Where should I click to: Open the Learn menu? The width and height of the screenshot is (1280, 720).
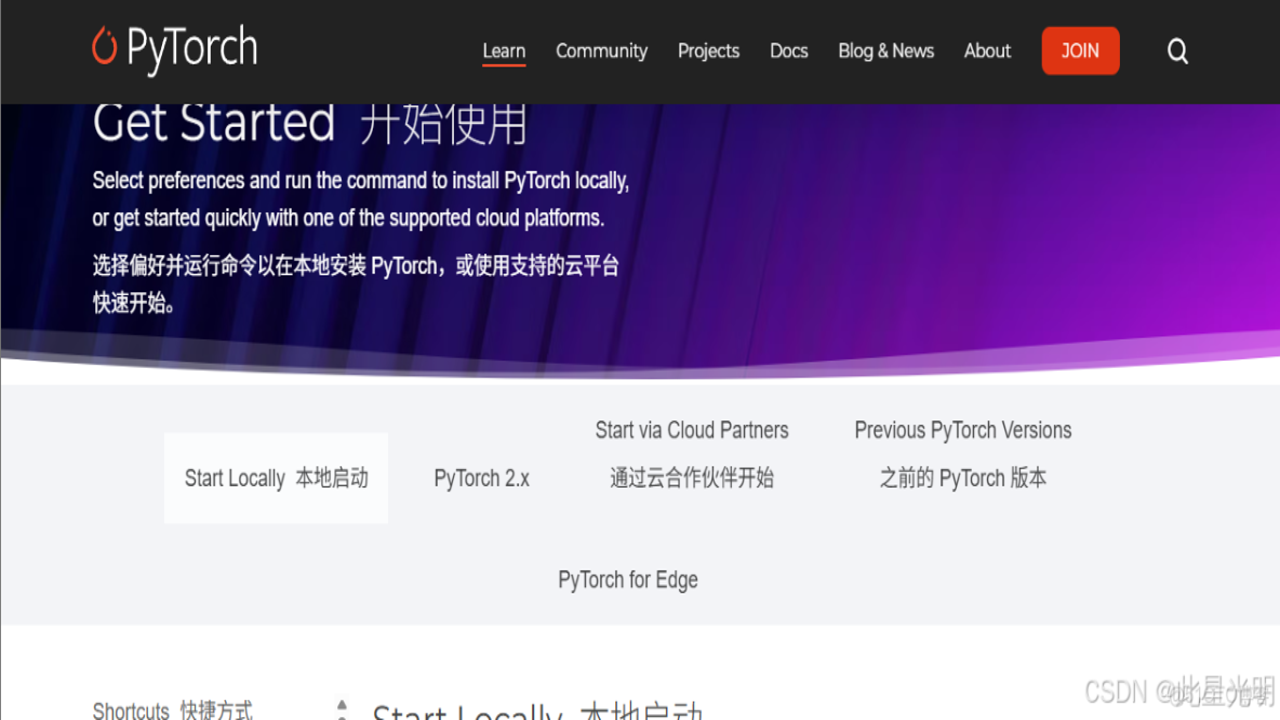[504, 51]
